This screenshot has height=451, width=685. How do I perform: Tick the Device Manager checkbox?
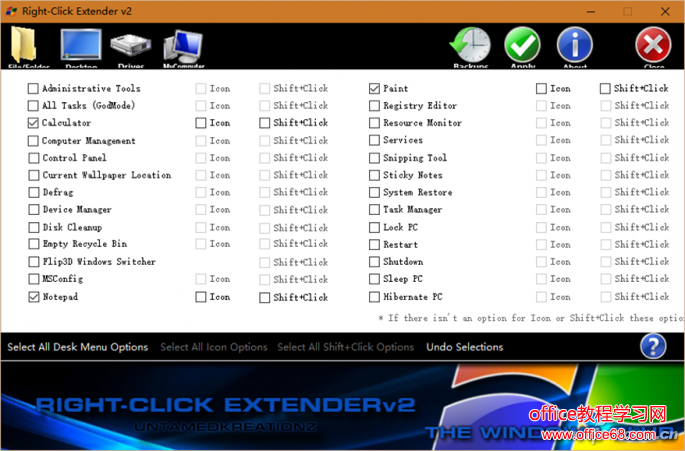click(34, 210)
